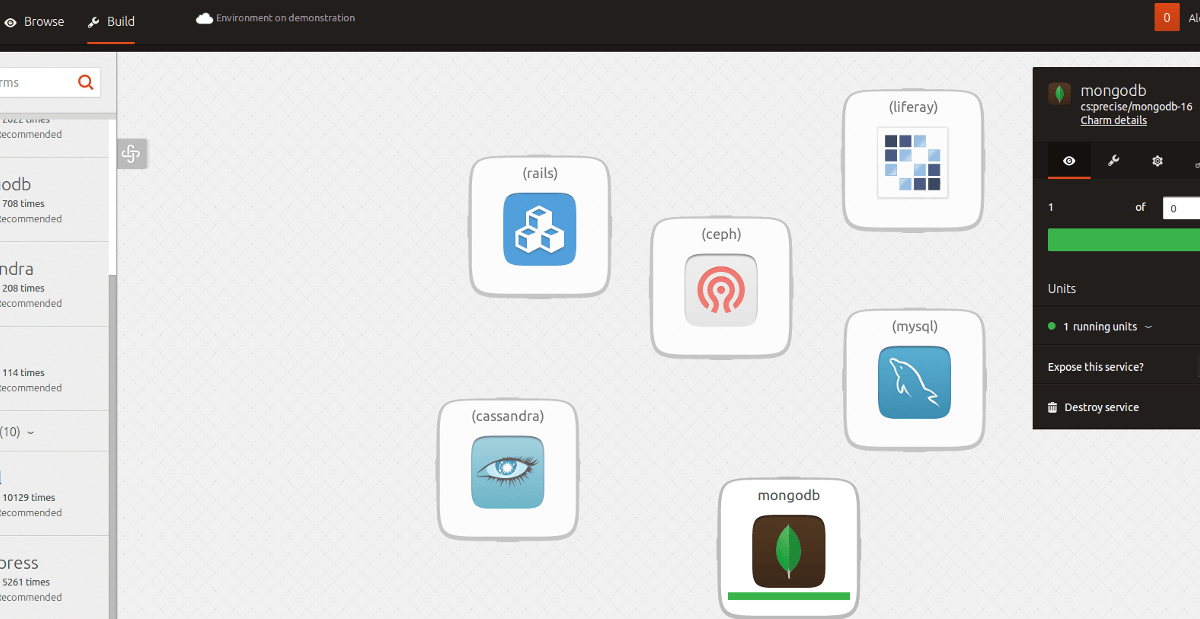Image resolution: width=1200 pixels, height=619 pixels.
Task: Click the cs:precise/mongodb-16 charm ID text
Action: (x=1136, y=106)
